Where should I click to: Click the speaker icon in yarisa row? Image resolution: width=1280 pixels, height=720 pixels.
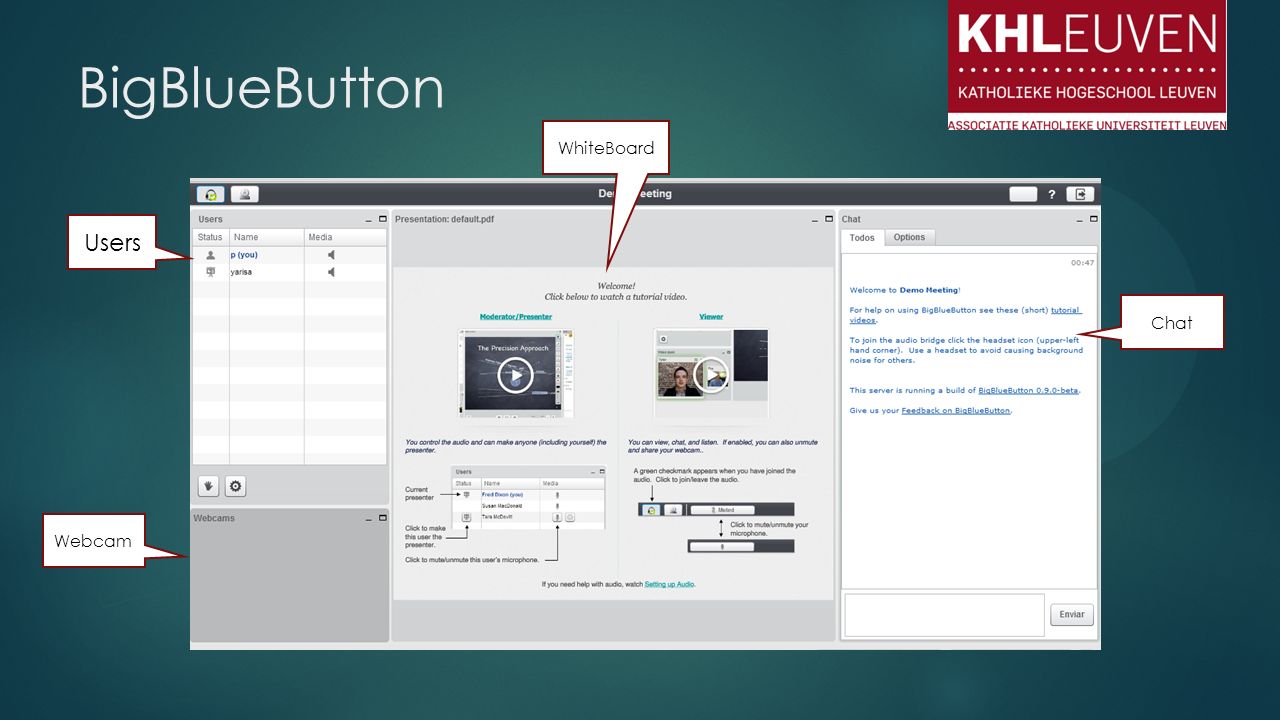332,272
